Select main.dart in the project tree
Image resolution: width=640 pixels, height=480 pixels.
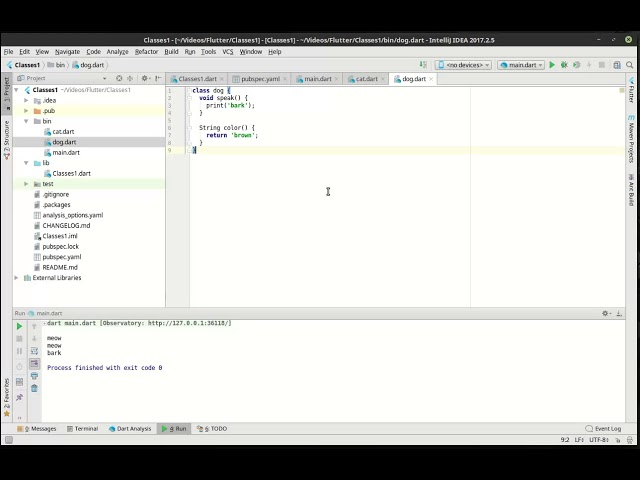pyautogui.click(x=66, y=153)
